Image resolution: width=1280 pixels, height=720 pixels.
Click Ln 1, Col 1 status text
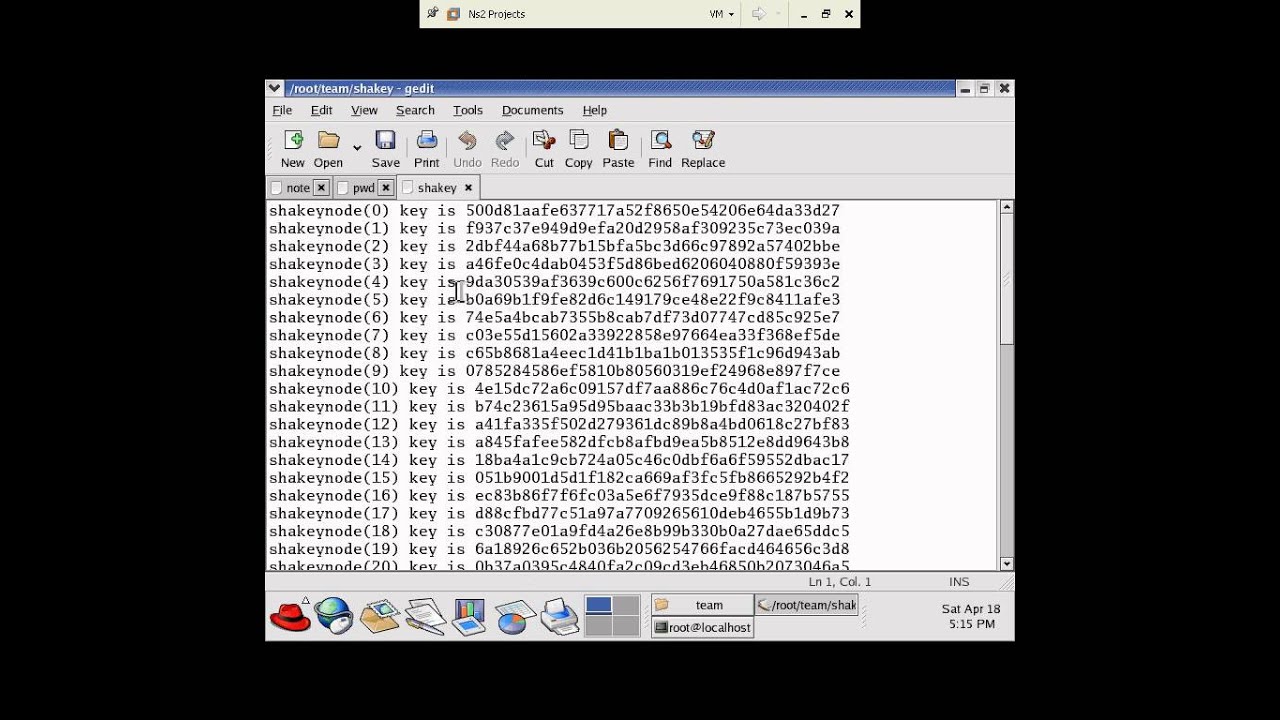(x=839, y=582)
